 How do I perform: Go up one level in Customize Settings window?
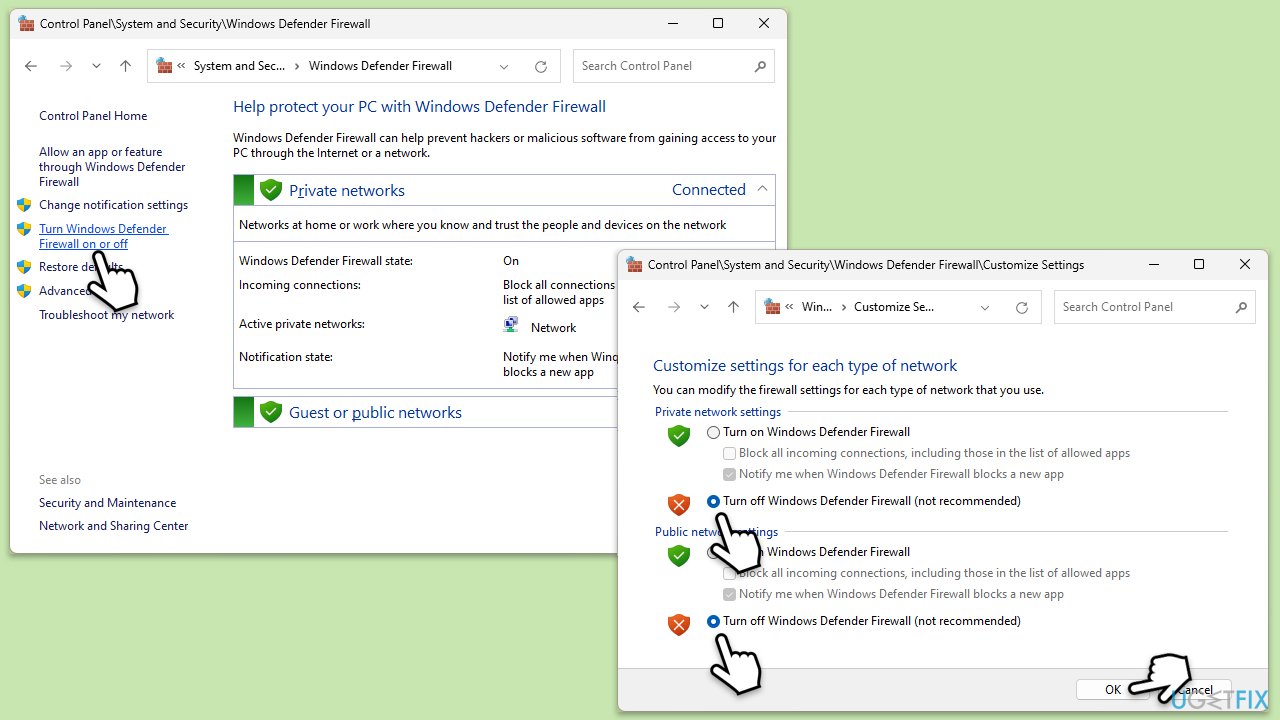click(733, 307)
